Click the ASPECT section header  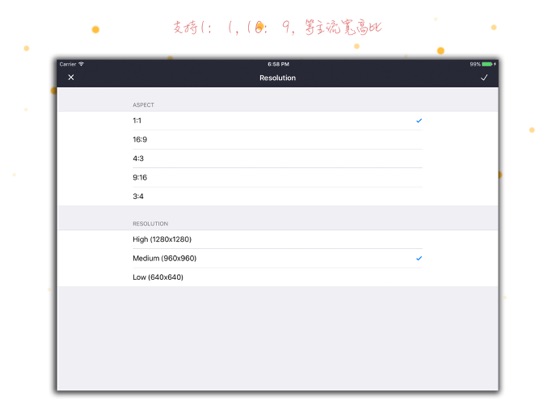pos(143,105)
